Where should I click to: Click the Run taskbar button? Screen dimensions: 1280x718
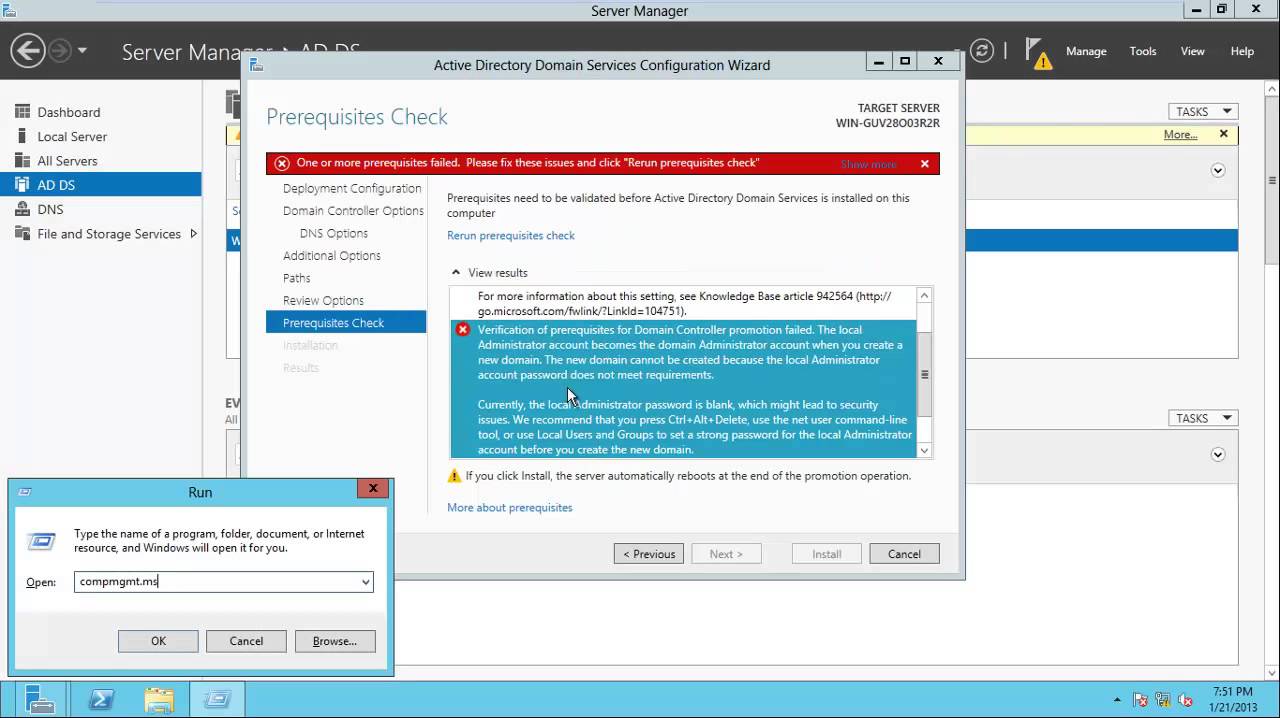(217, 699)
